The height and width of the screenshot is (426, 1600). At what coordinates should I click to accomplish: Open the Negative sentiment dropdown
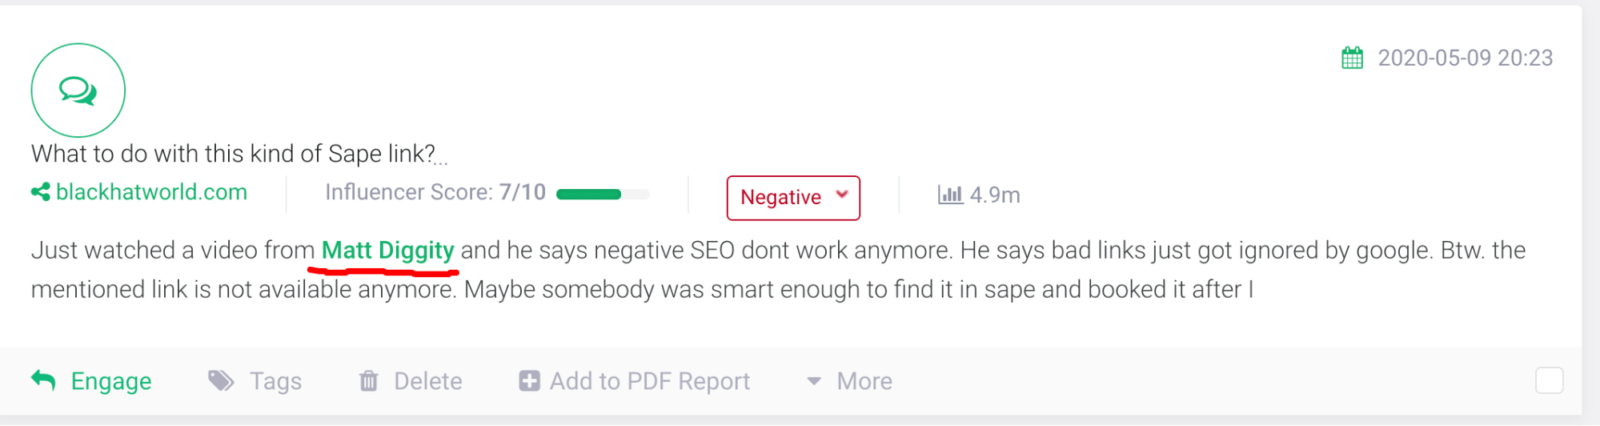[x=793, y=197]
